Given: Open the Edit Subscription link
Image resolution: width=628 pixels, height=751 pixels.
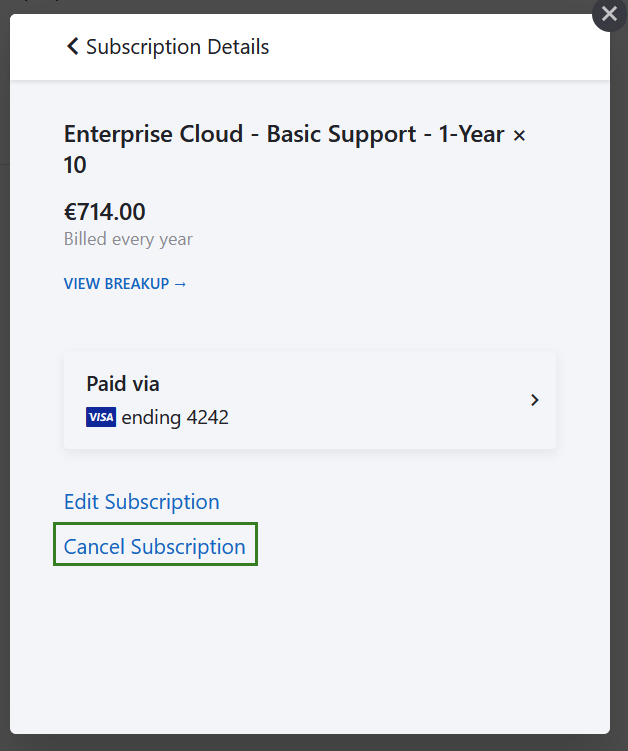Looking at the screenshot, I should click(x=141, y=501).
